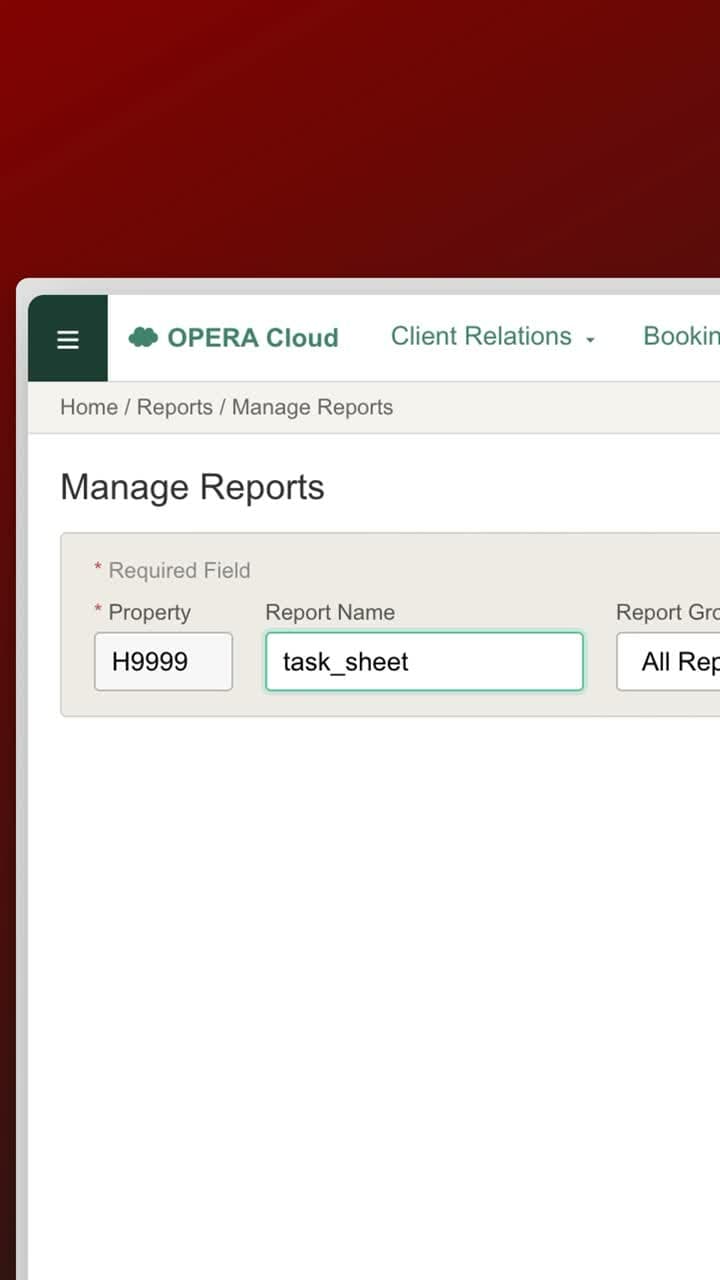
Task: Click Manage Reports breadcrumb
Action: 312,407
